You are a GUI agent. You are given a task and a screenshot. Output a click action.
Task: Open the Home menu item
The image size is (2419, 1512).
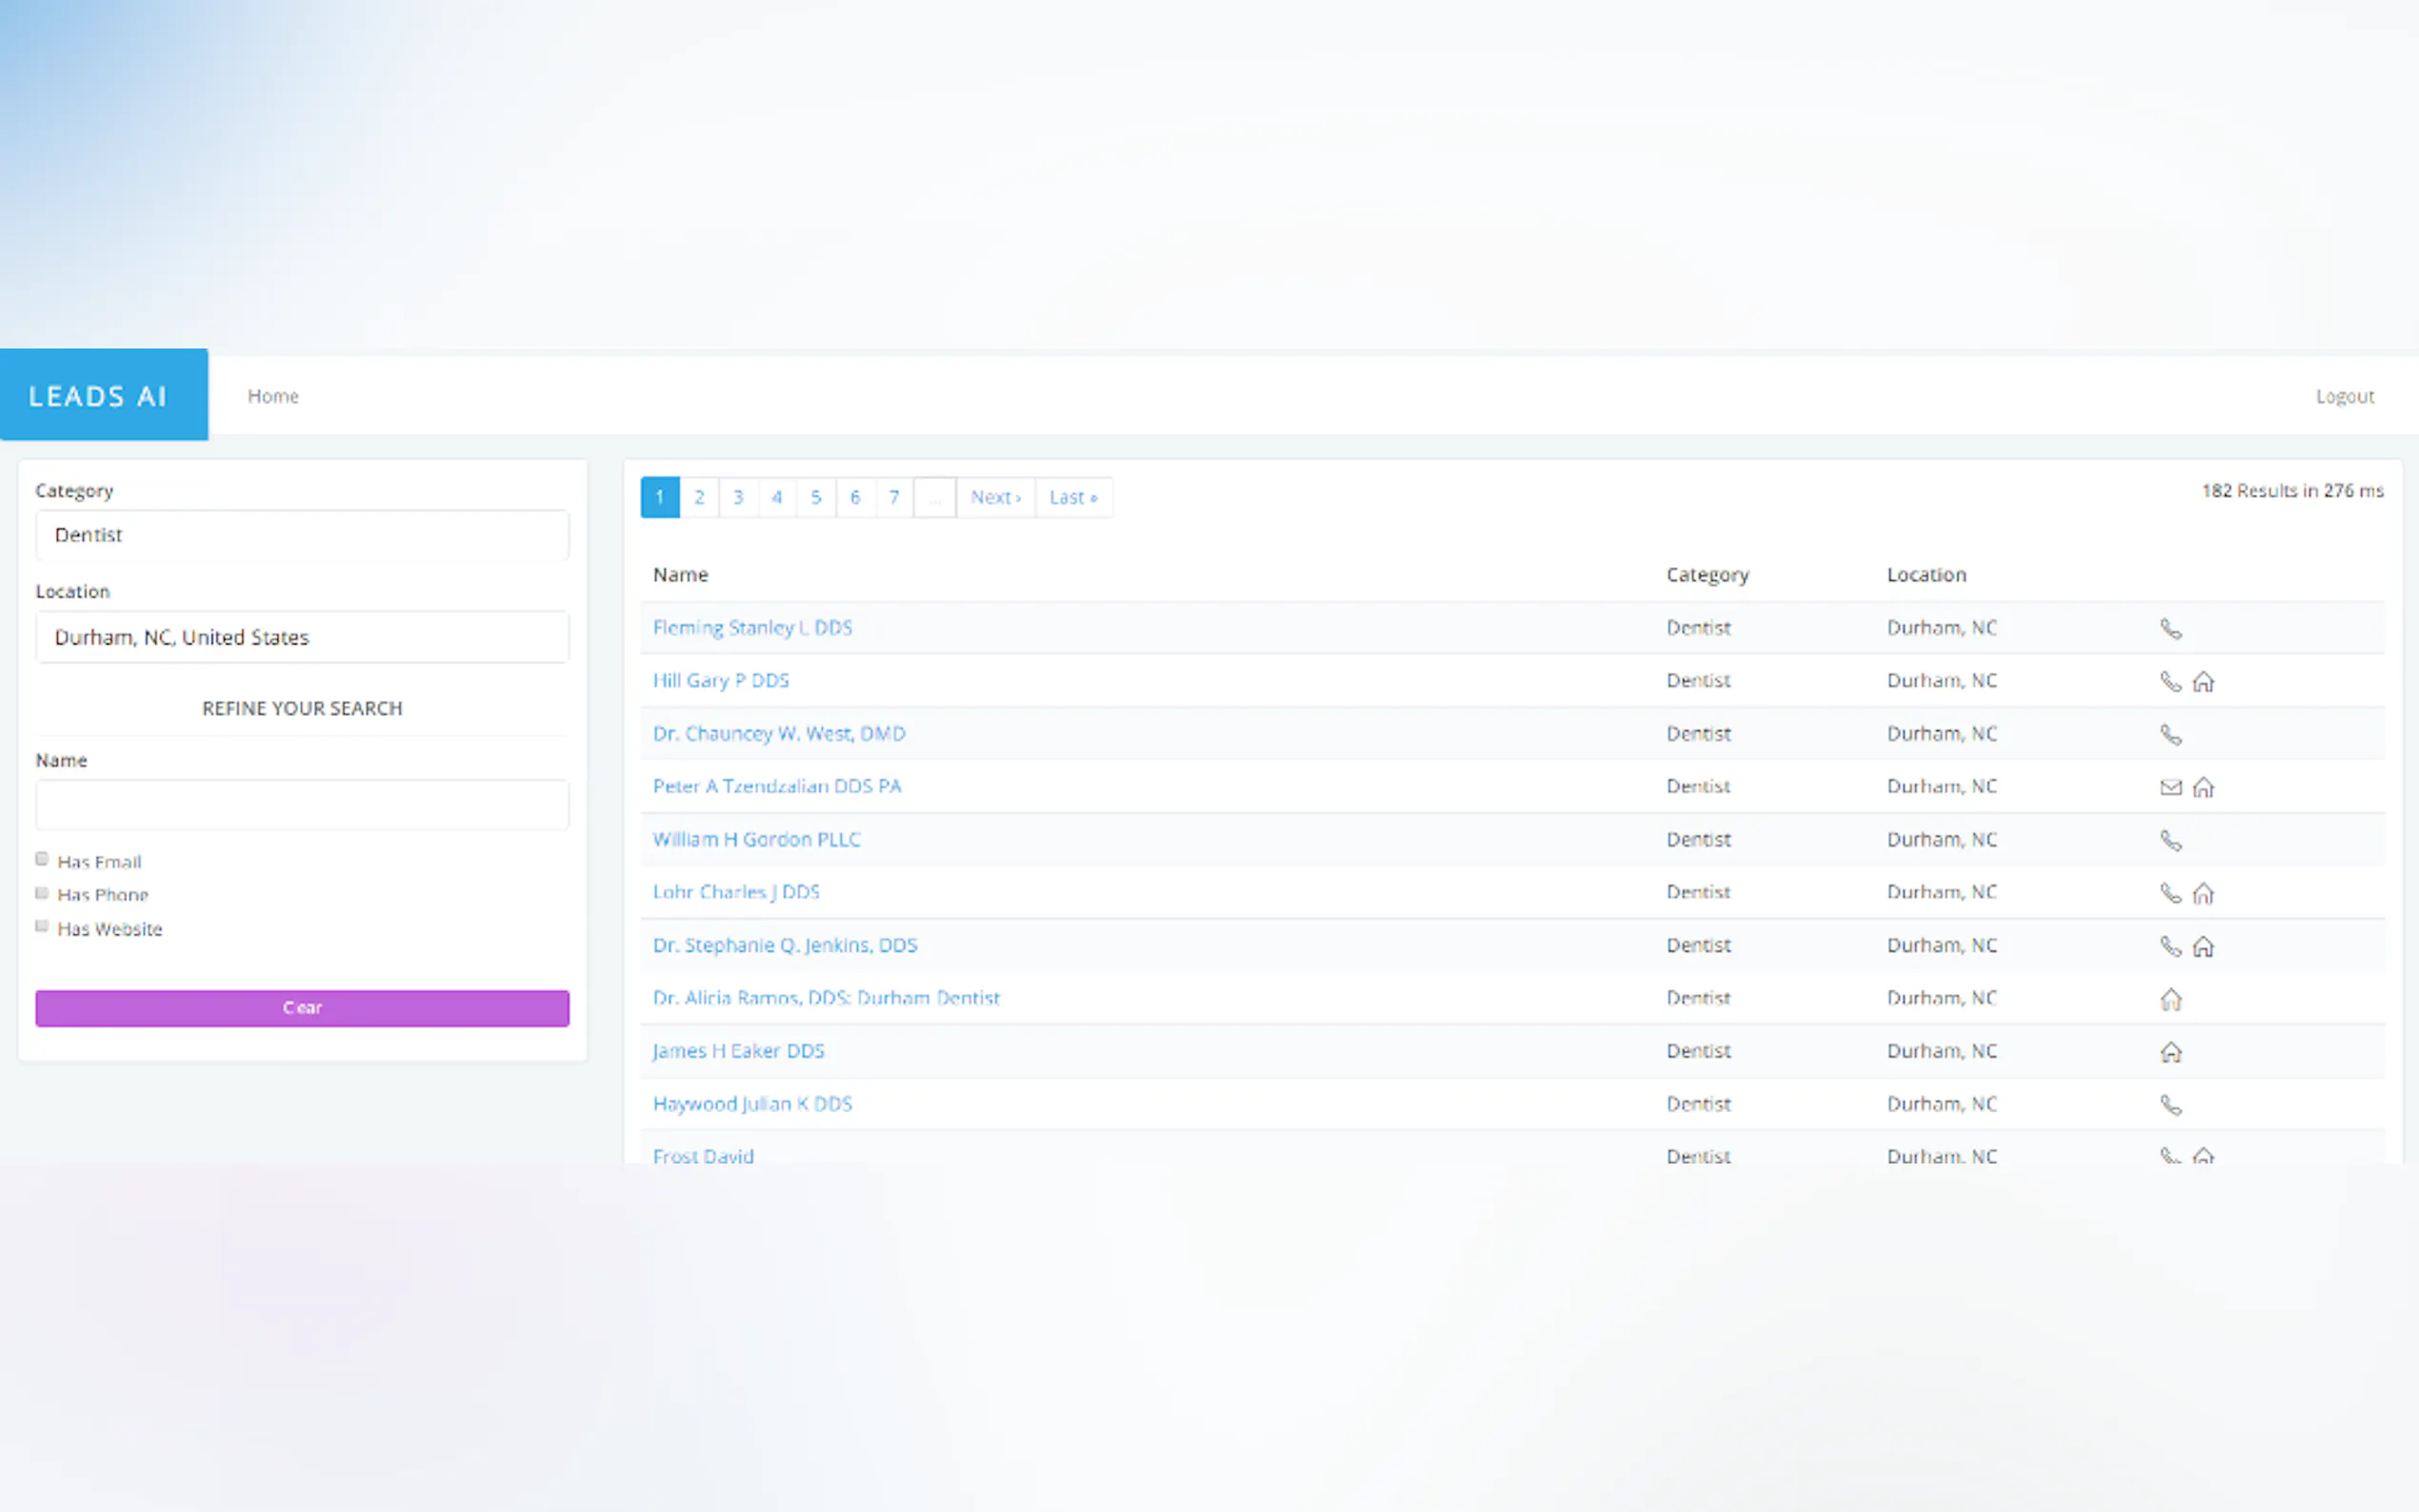(273, 396)
